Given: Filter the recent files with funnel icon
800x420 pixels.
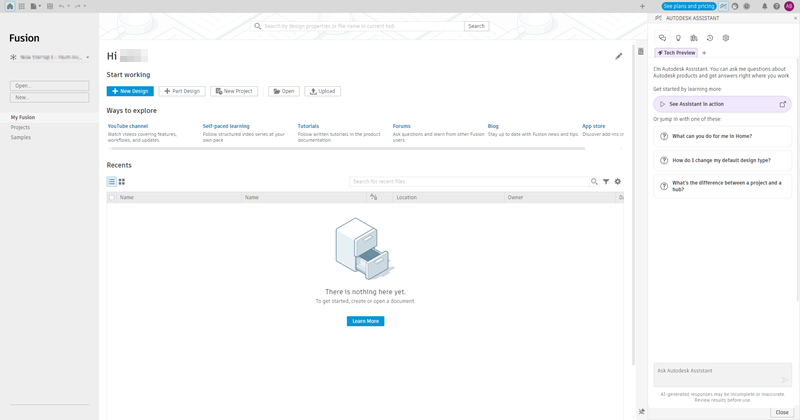Looking at the screenshot, I should pos(606,182).
